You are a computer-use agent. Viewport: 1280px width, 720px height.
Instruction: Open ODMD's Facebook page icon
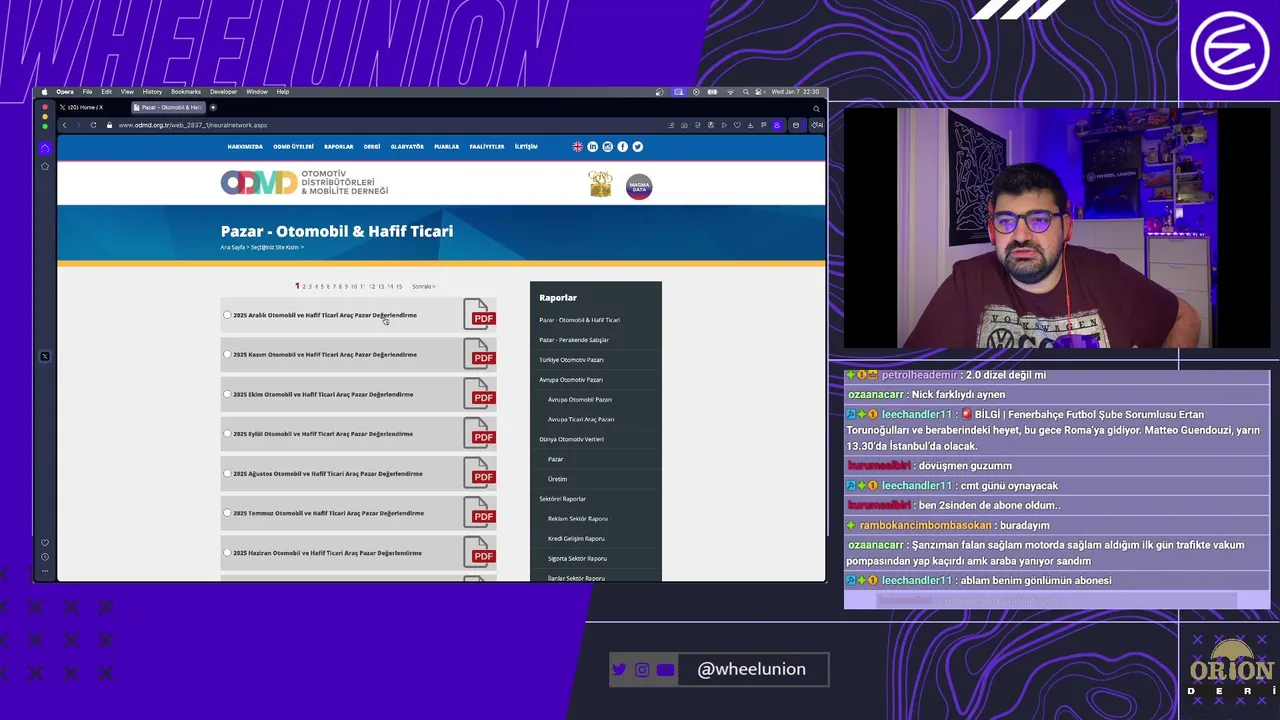click(622, 146)
